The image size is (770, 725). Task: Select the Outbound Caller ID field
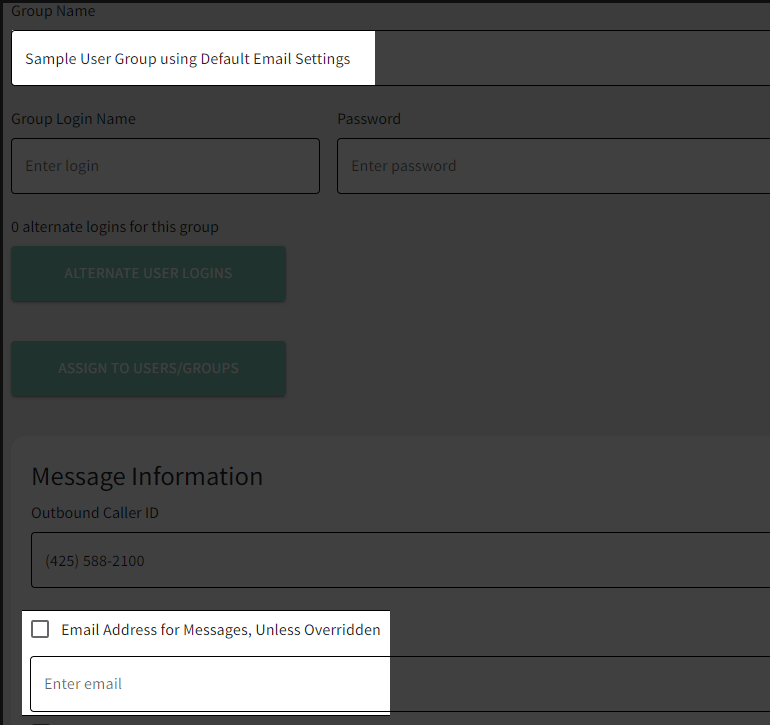click(x=400, y=560)
